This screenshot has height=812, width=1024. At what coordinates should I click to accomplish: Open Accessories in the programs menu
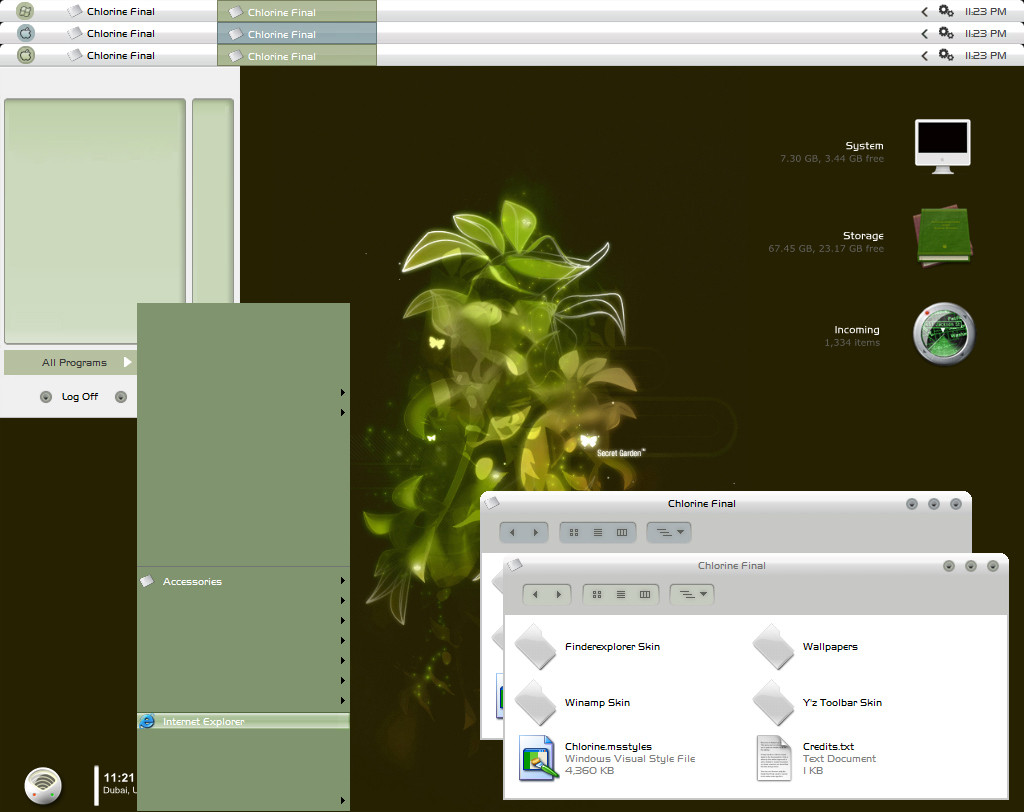click(x=244, y=581)
